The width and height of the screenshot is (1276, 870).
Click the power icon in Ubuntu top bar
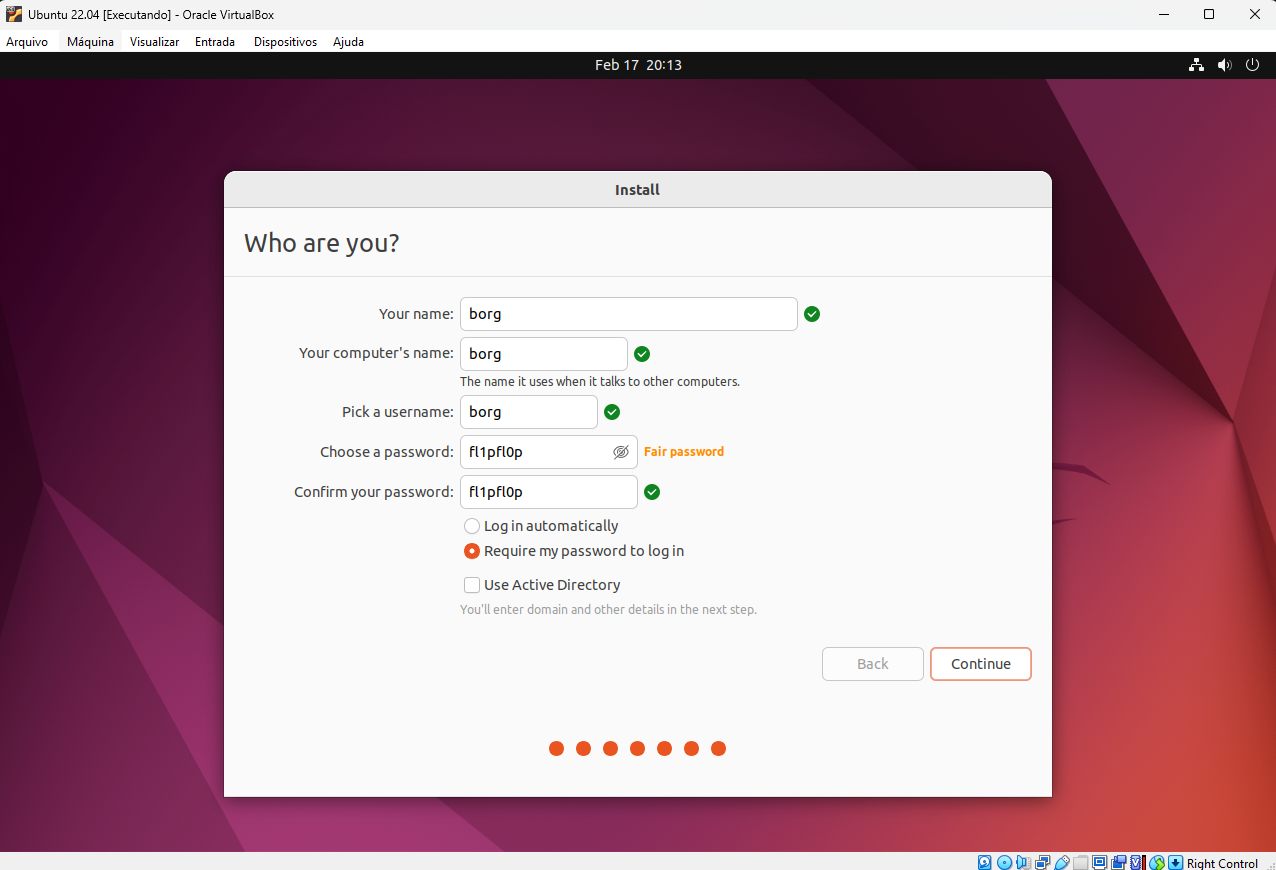click(x=1252, y=65)
